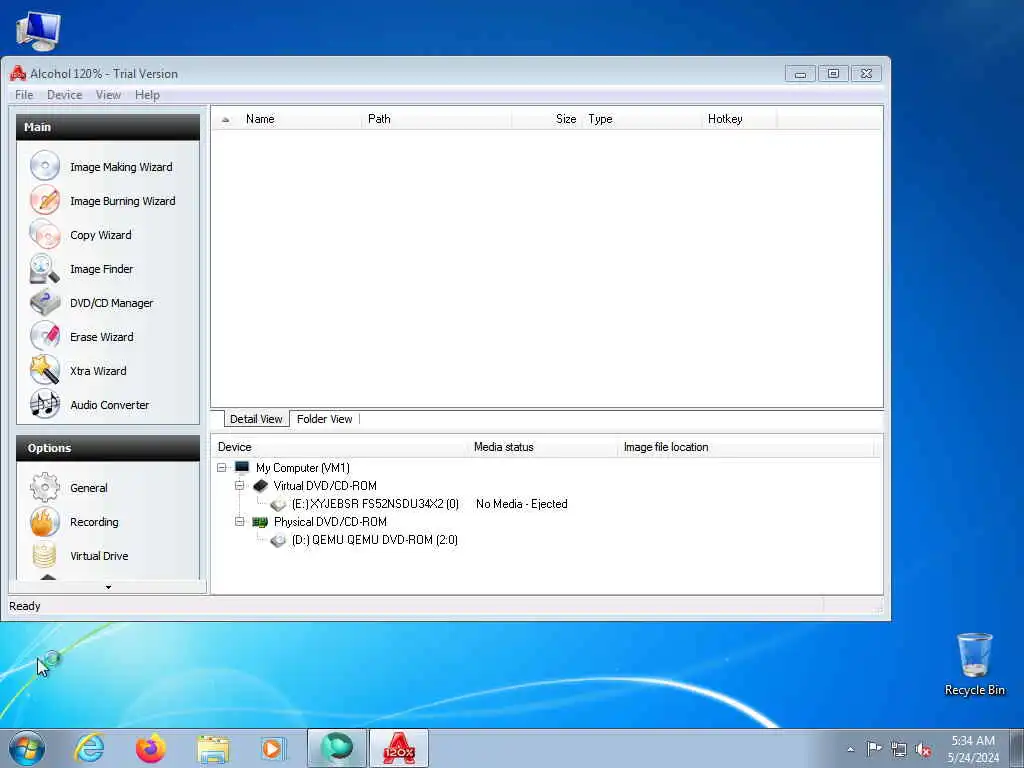
Task: Open the Audio Converter notes icon
Action: pos(44,404)
